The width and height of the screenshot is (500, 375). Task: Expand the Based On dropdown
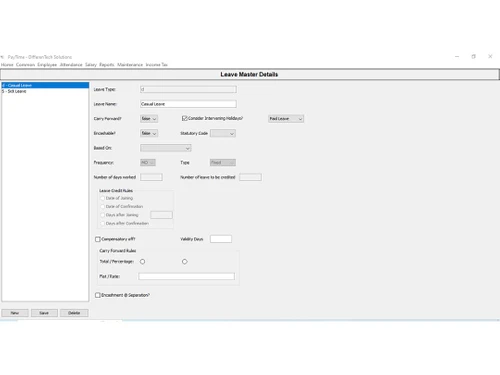[166, 148]
